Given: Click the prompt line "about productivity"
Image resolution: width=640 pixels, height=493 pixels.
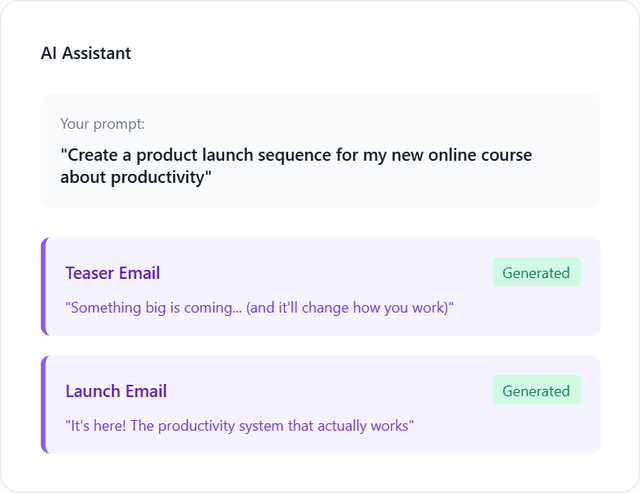Looking at the screenshot, I should click(x=136, y=177).
